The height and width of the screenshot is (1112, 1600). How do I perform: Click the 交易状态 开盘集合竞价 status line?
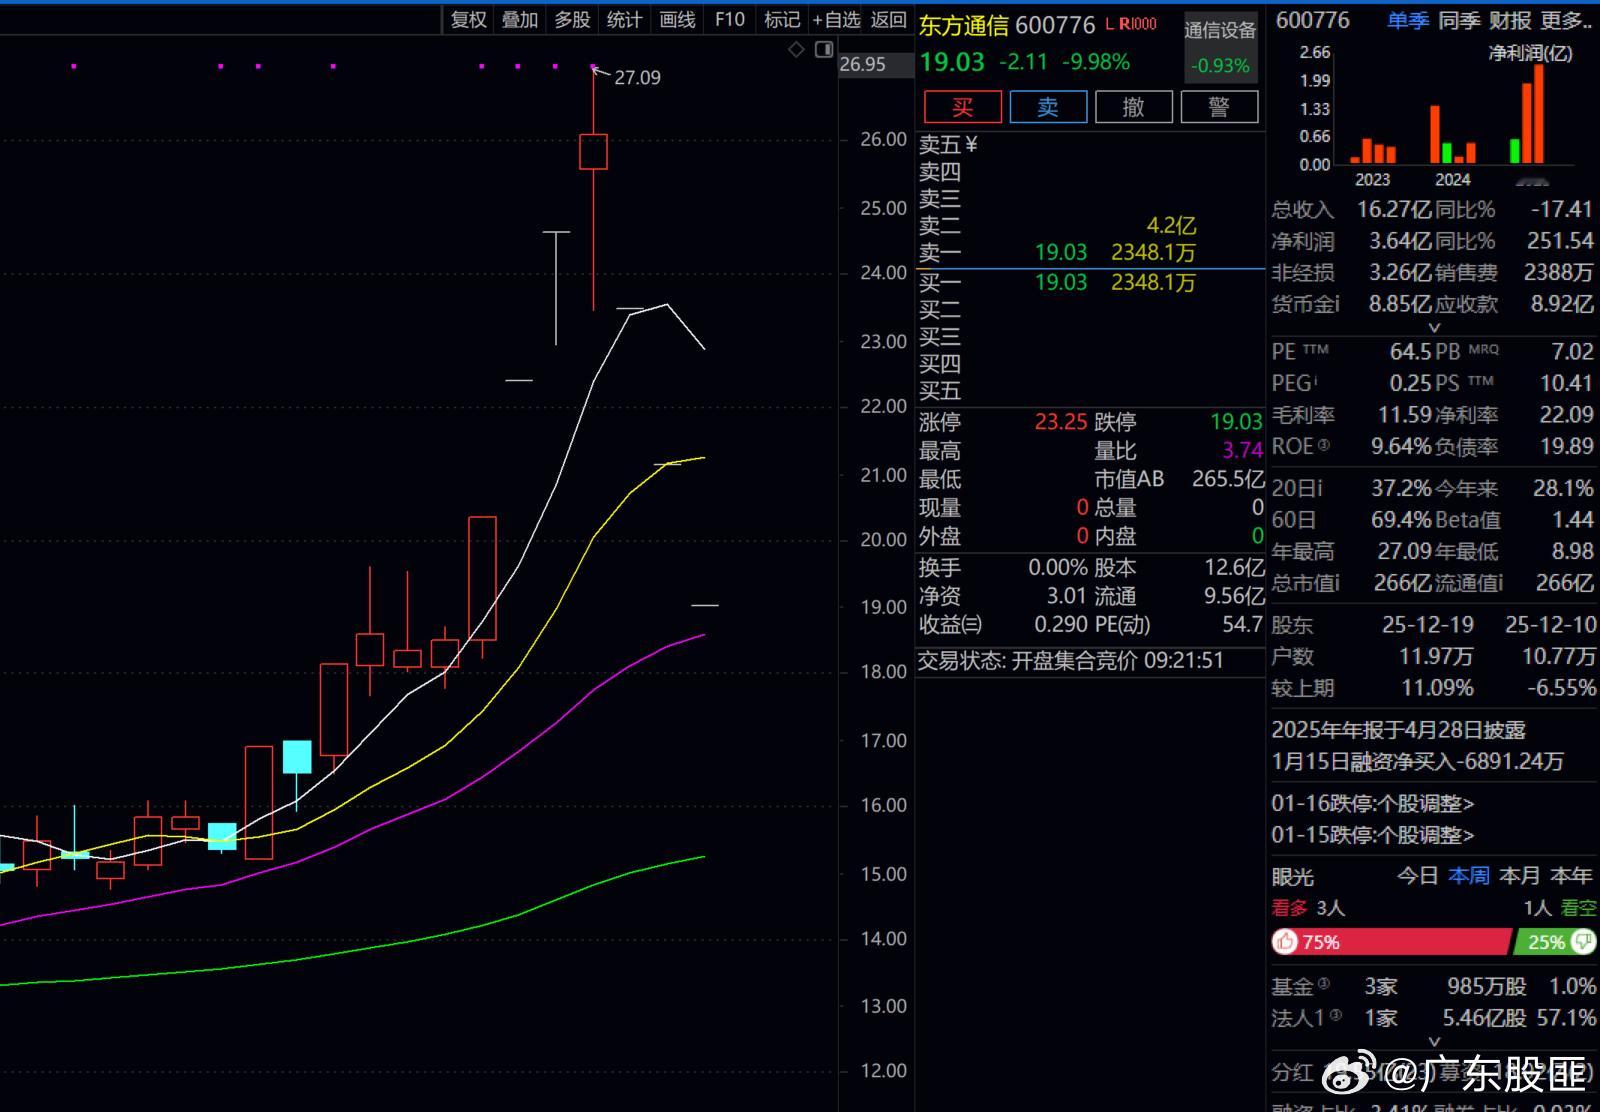[1071, 661]
